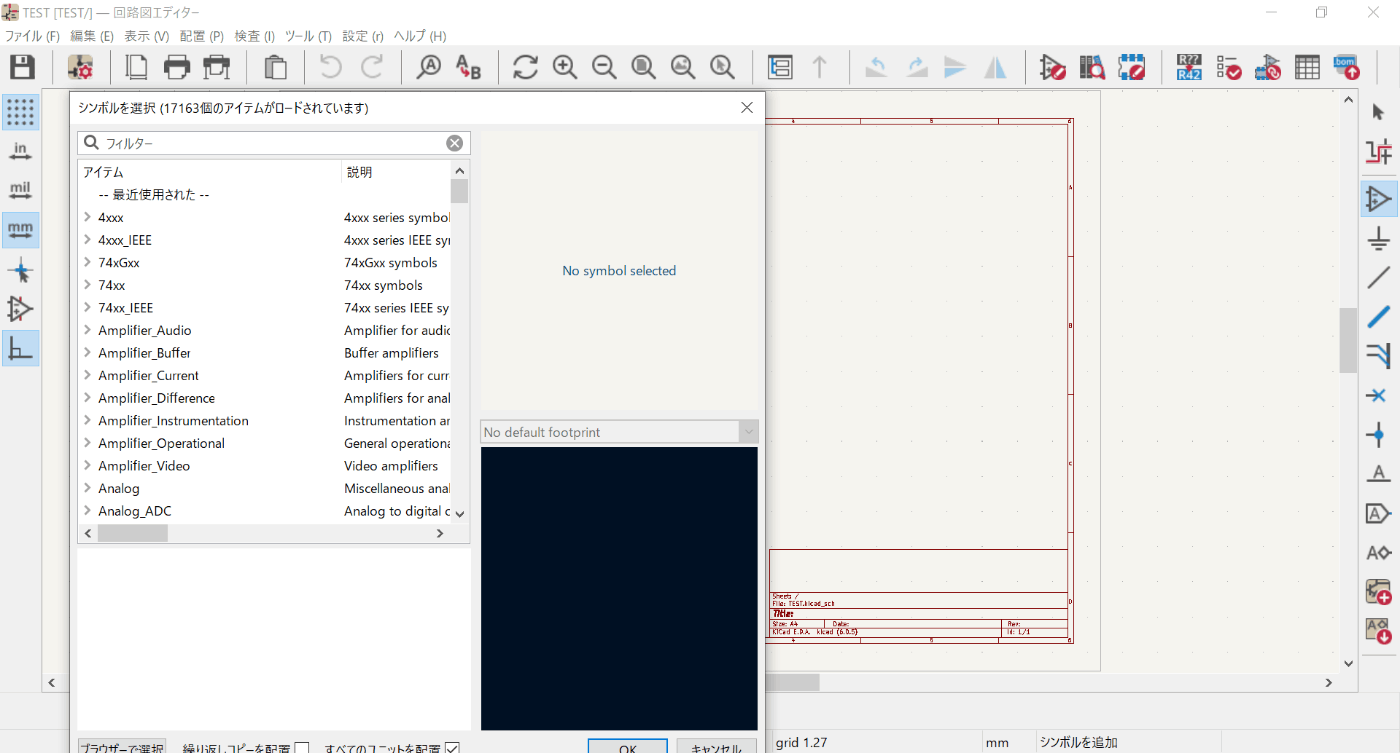Expand the Amplifier_Operational library
Image resolution: width=1400 pixels, height=753 pixels.
click(88, 443)
